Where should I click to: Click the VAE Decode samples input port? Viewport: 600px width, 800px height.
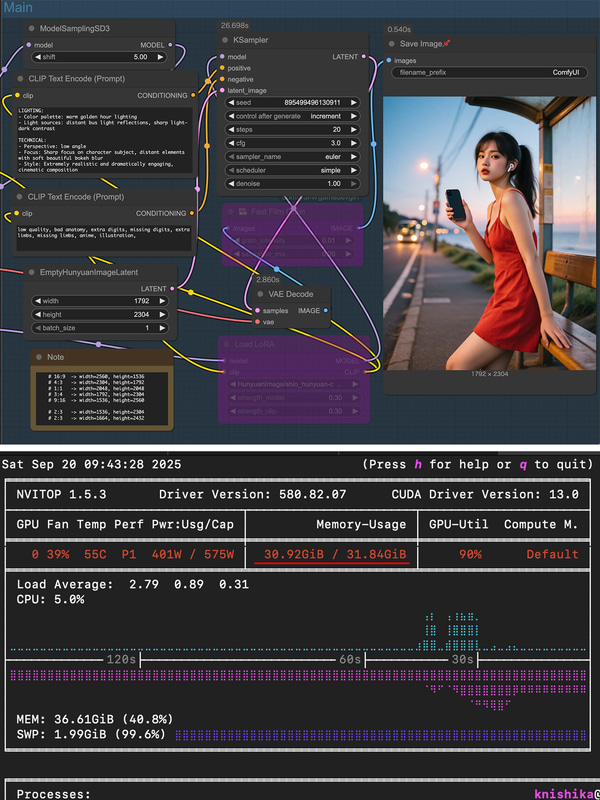(258, 310)
